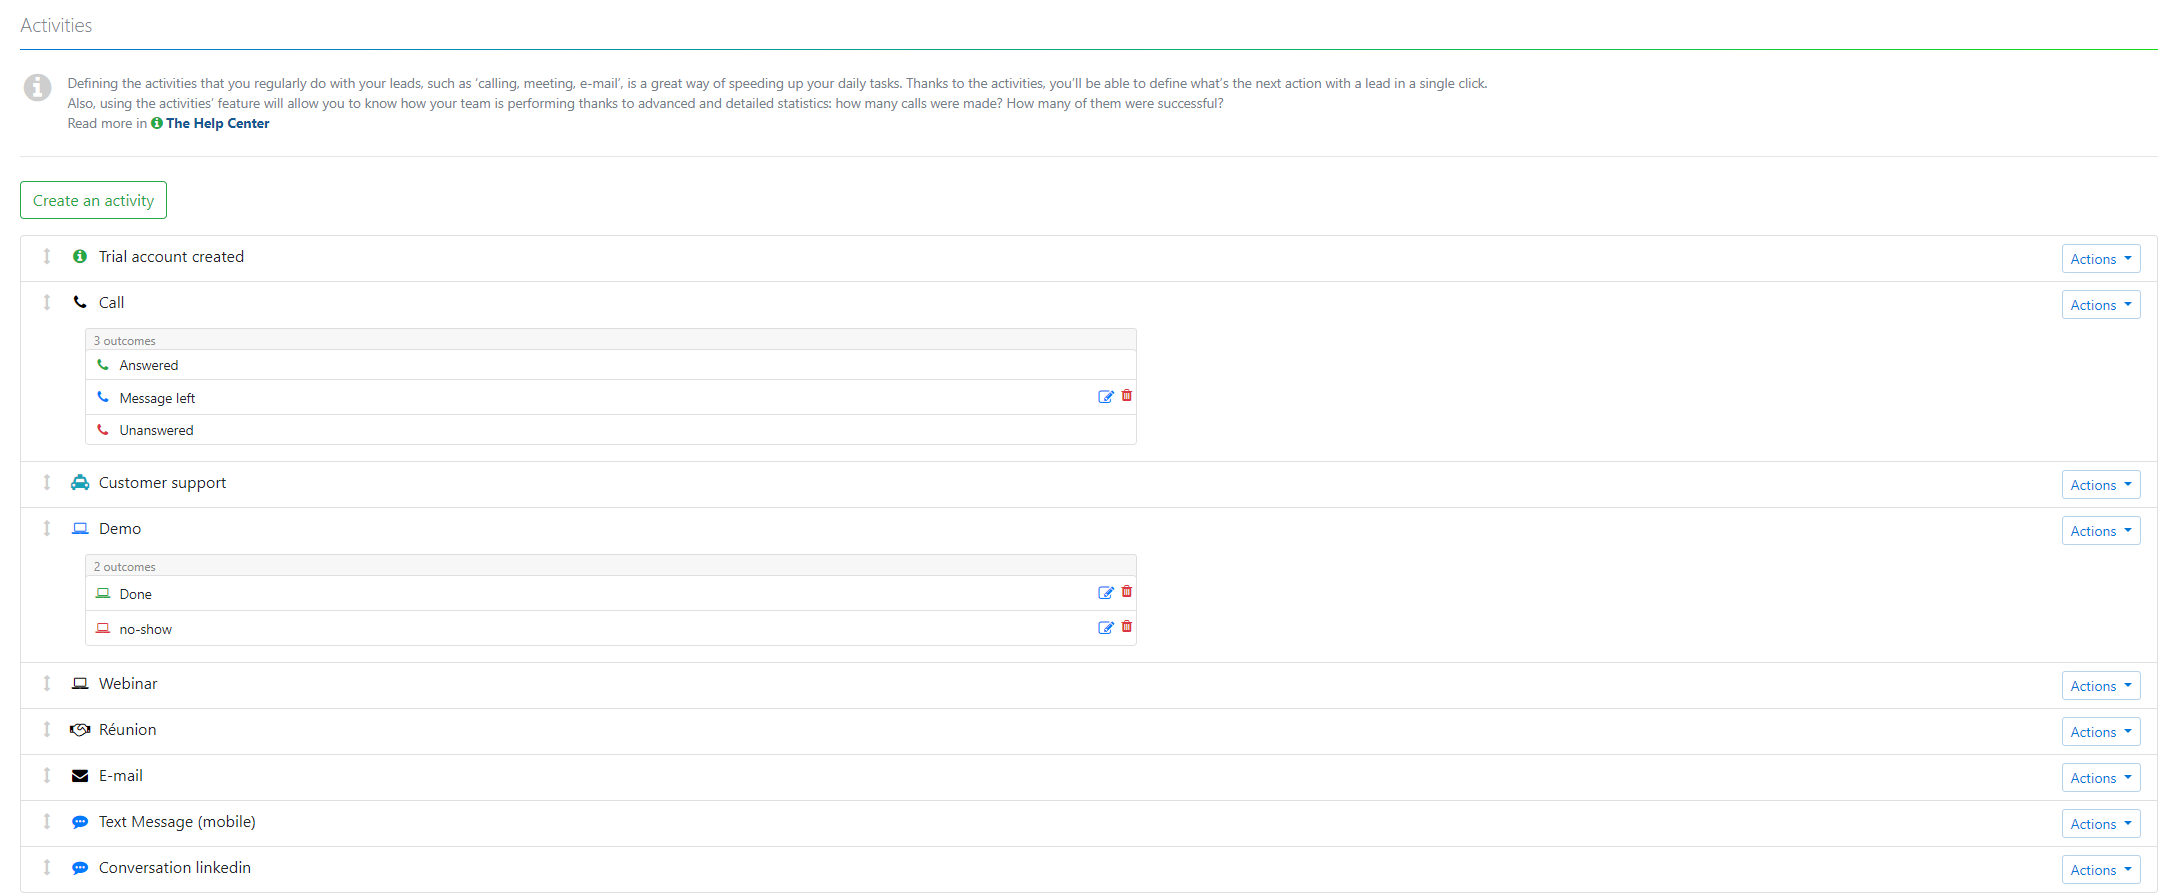The height and width of the screenshot is (895, 2171).
Task: Delete the Done outcome
Action: point(1127,592)
